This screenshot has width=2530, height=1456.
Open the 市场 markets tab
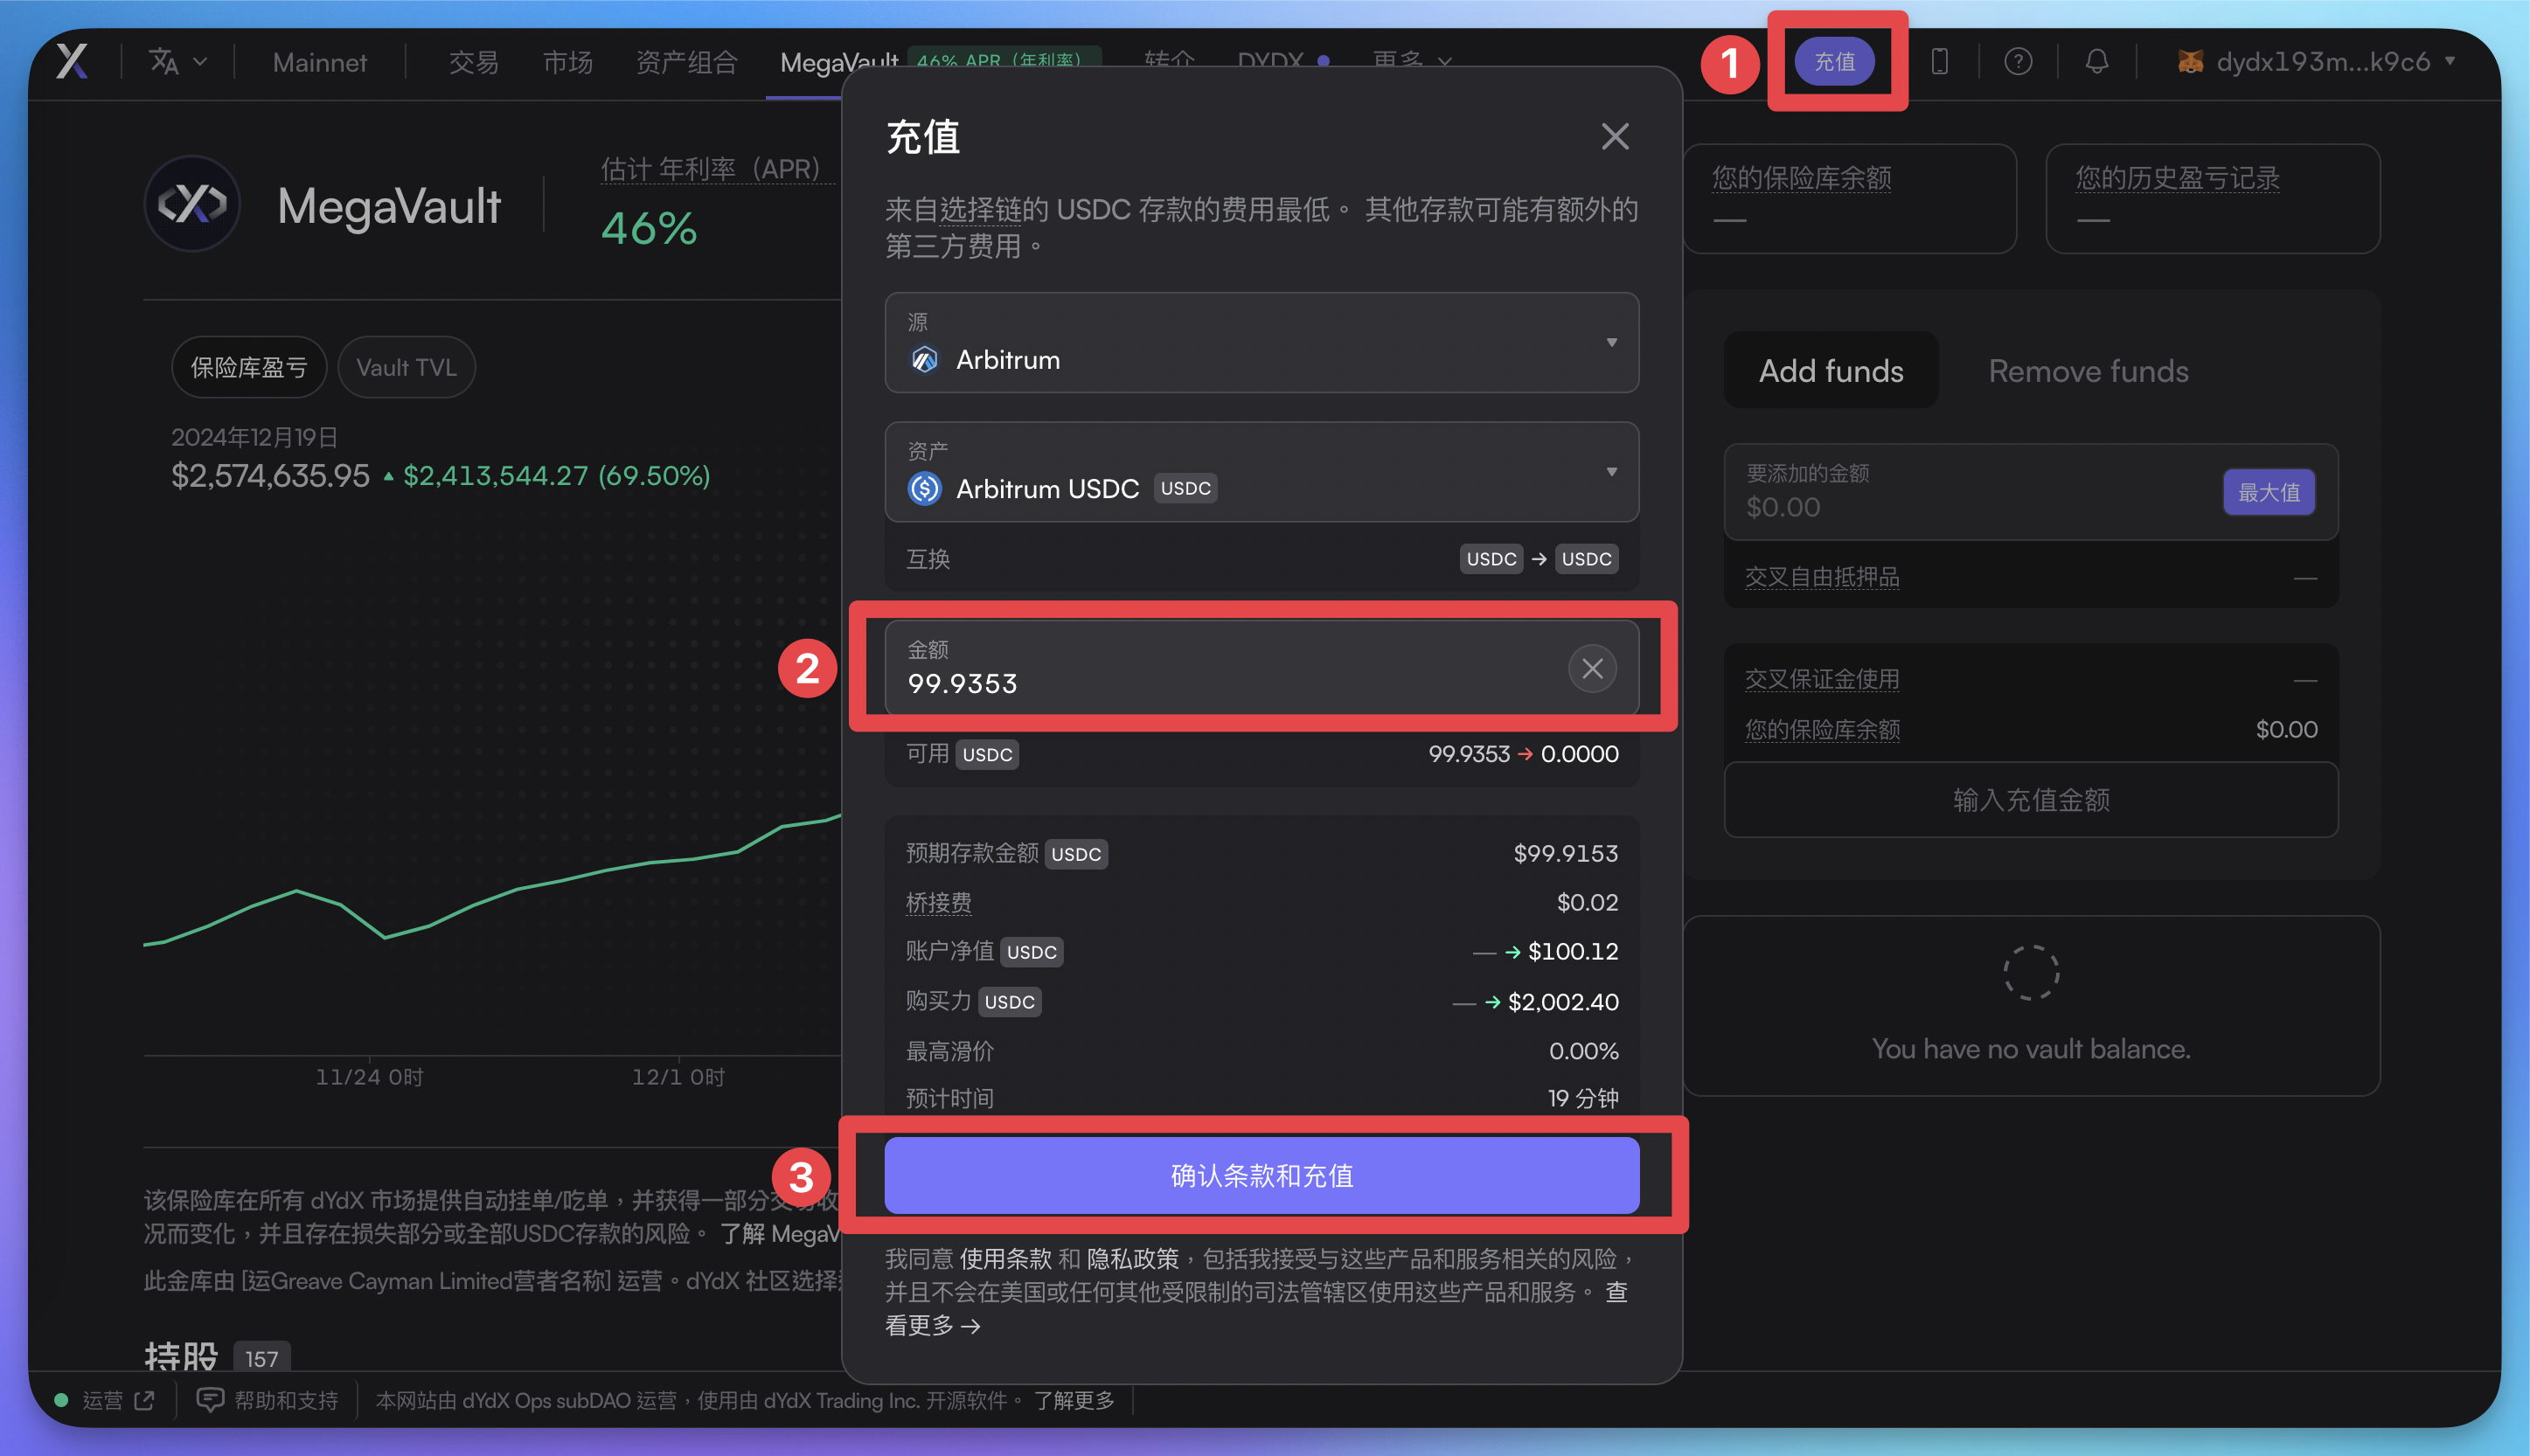pyautogui.click(x=567, y=62)
